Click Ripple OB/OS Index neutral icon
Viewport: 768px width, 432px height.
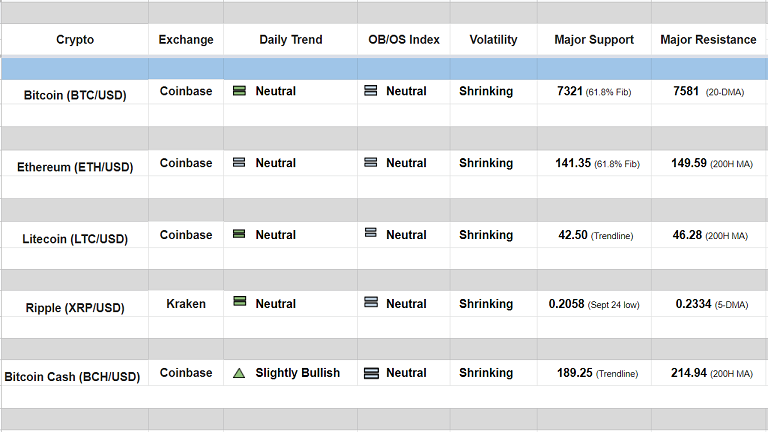pos(370,303)
